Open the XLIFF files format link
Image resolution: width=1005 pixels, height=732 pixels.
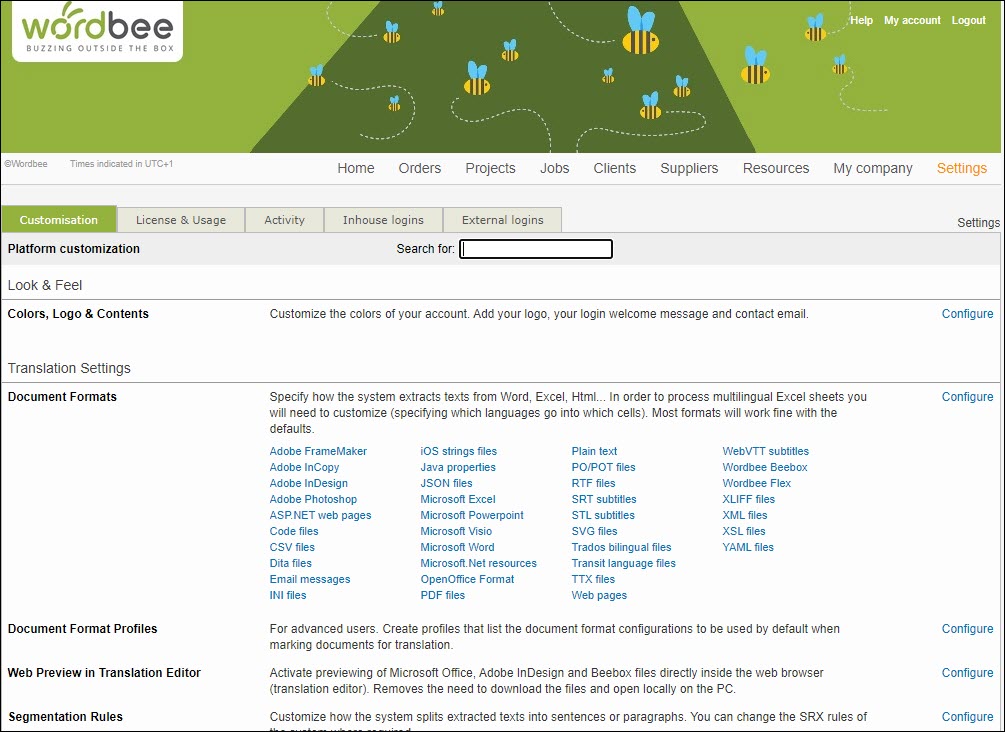coord(748,499)
